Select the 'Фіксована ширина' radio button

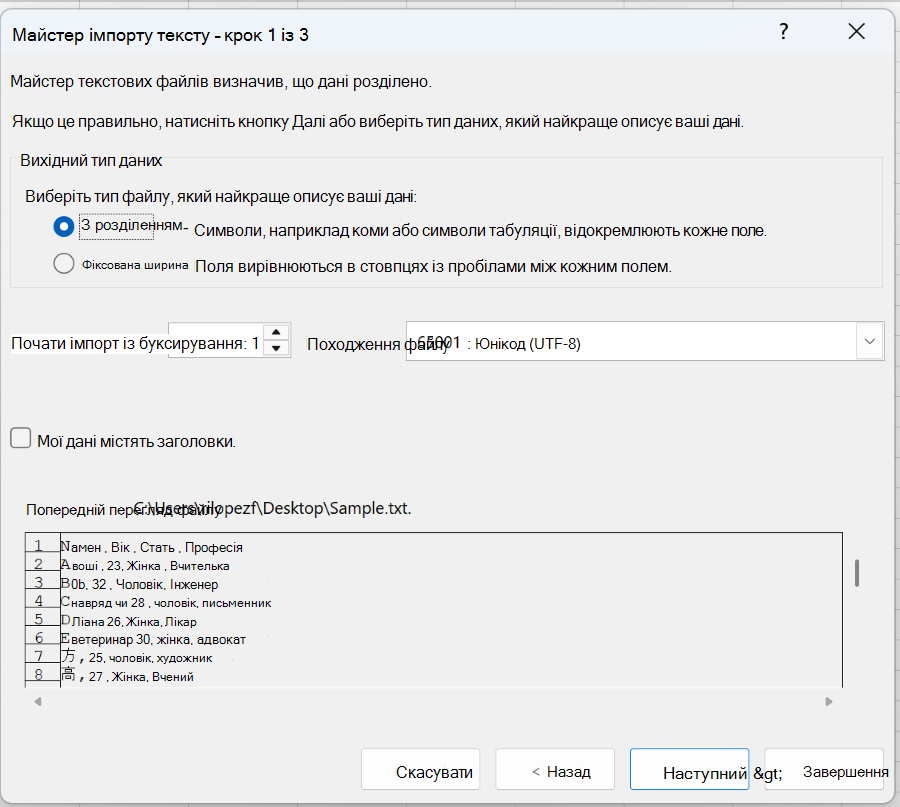(x=64, y=264)
